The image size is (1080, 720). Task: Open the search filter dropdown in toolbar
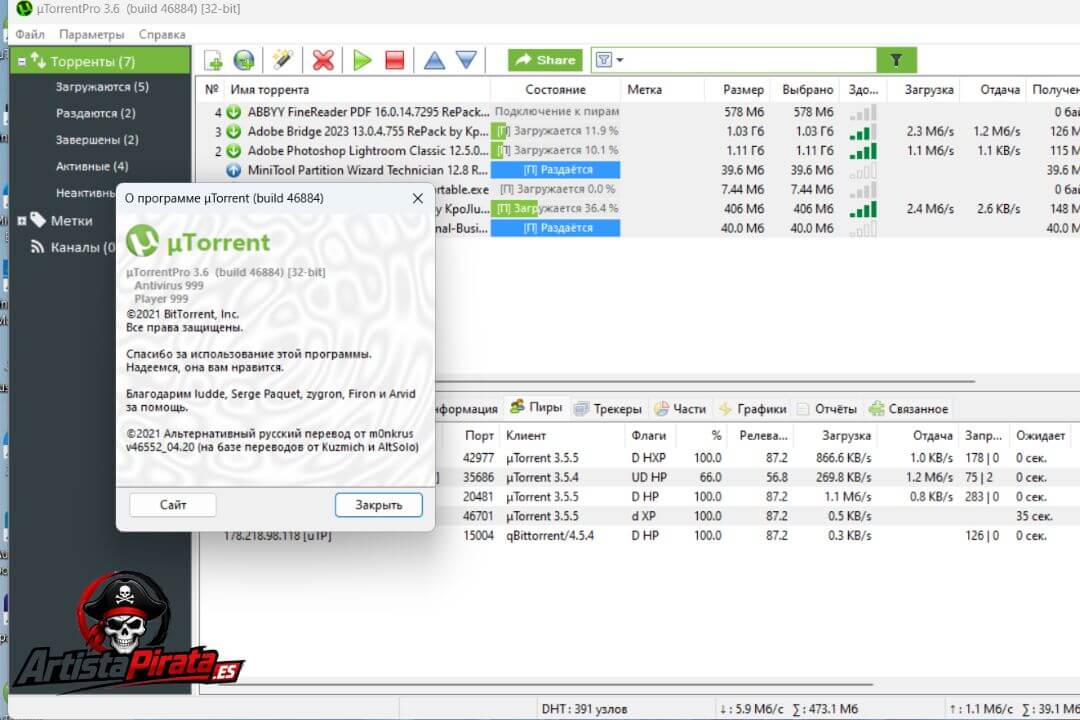coord(610,60)
